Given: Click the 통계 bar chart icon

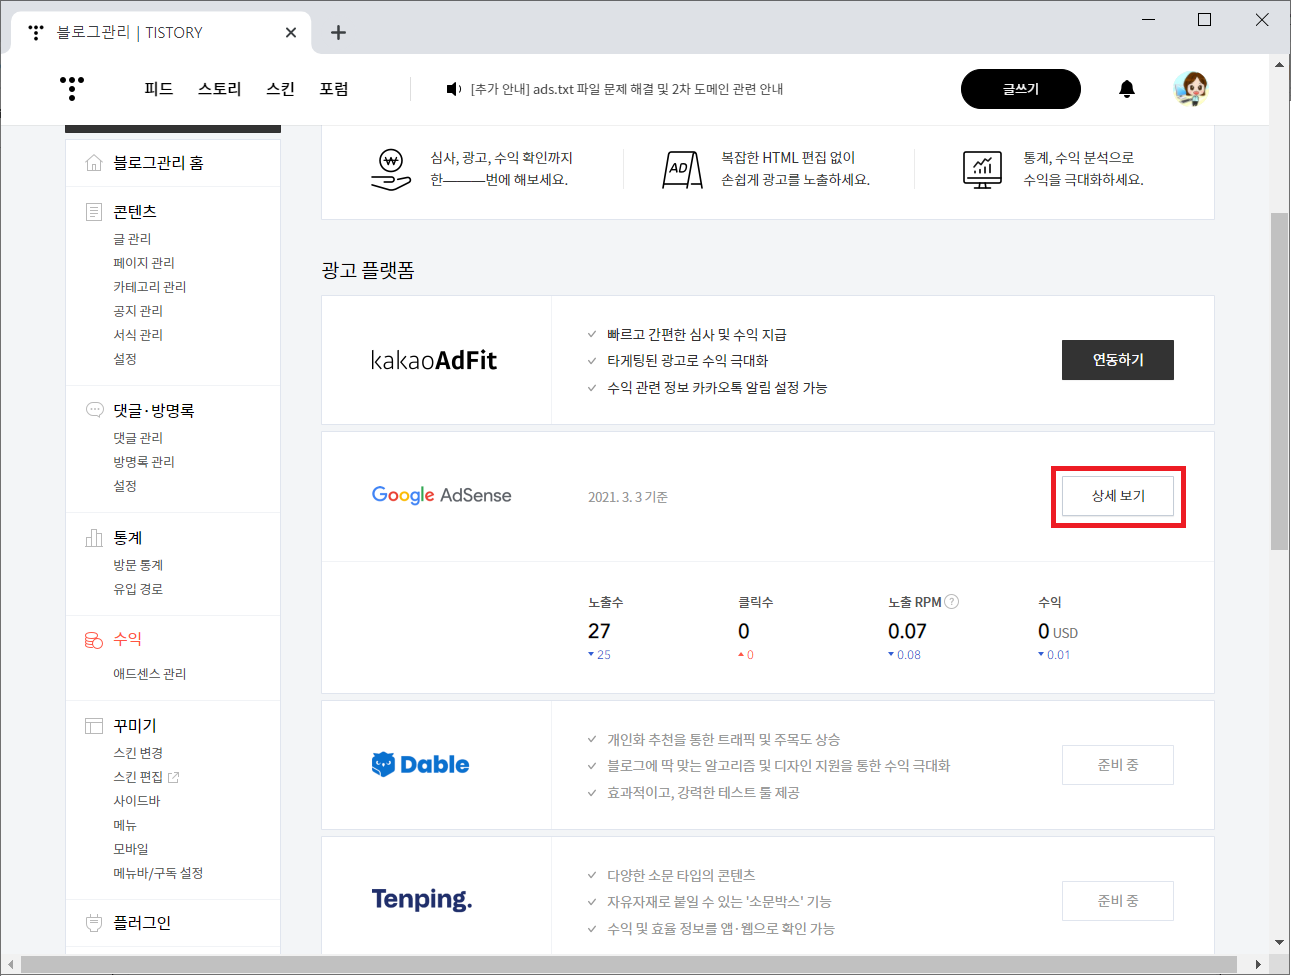Looking at the screenshot, I should pos(94,538).
